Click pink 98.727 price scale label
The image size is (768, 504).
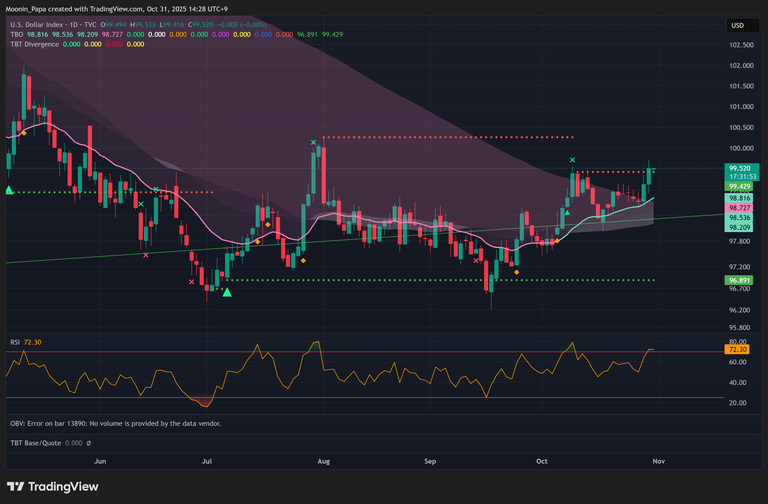[740, 208]
